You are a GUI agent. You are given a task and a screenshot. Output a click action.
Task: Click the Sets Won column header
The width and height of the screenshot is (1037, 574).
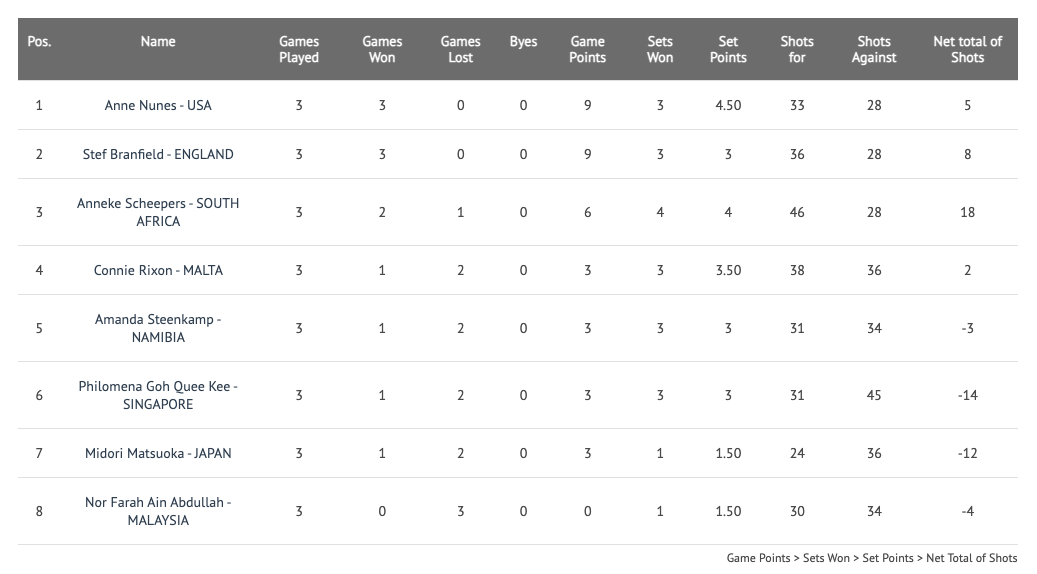coord(660,50)
